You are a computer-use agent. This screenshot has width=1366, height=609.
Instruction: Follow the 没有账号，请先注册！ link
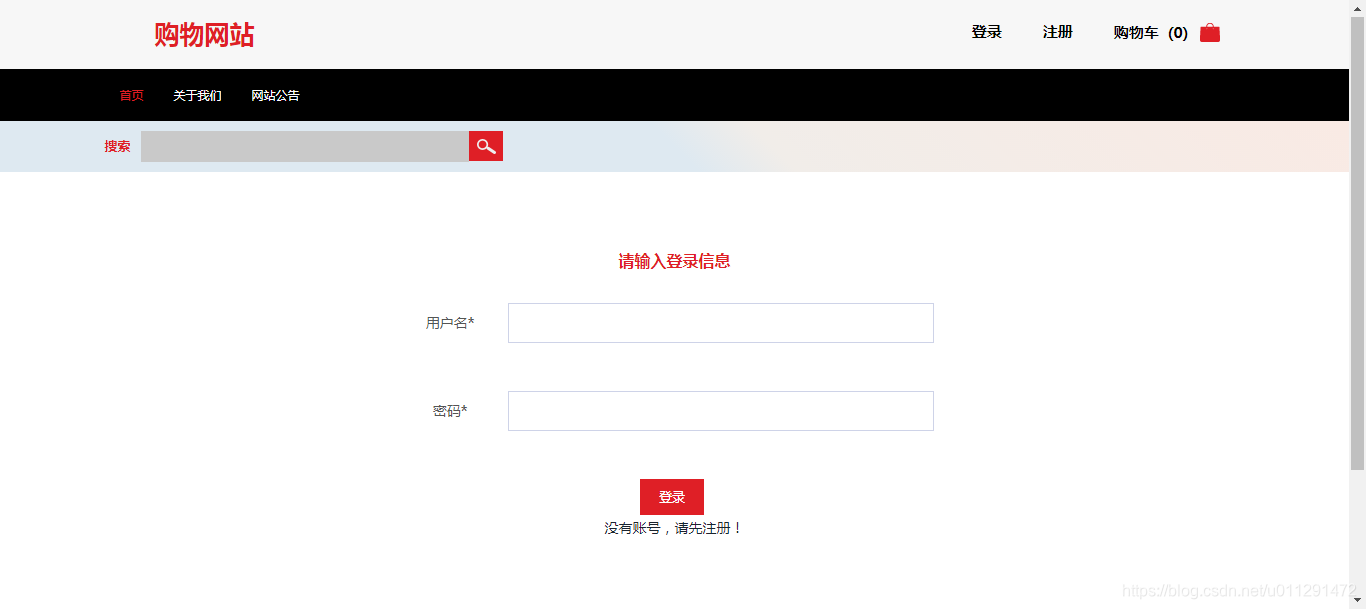(674, 528)
